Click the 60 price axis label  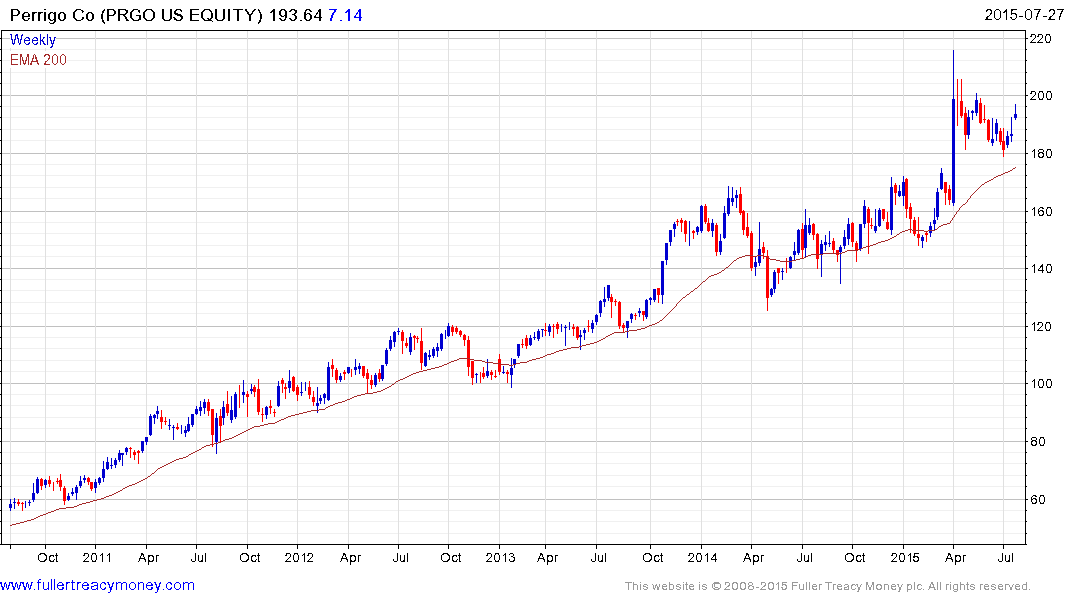coord(1037,499)
